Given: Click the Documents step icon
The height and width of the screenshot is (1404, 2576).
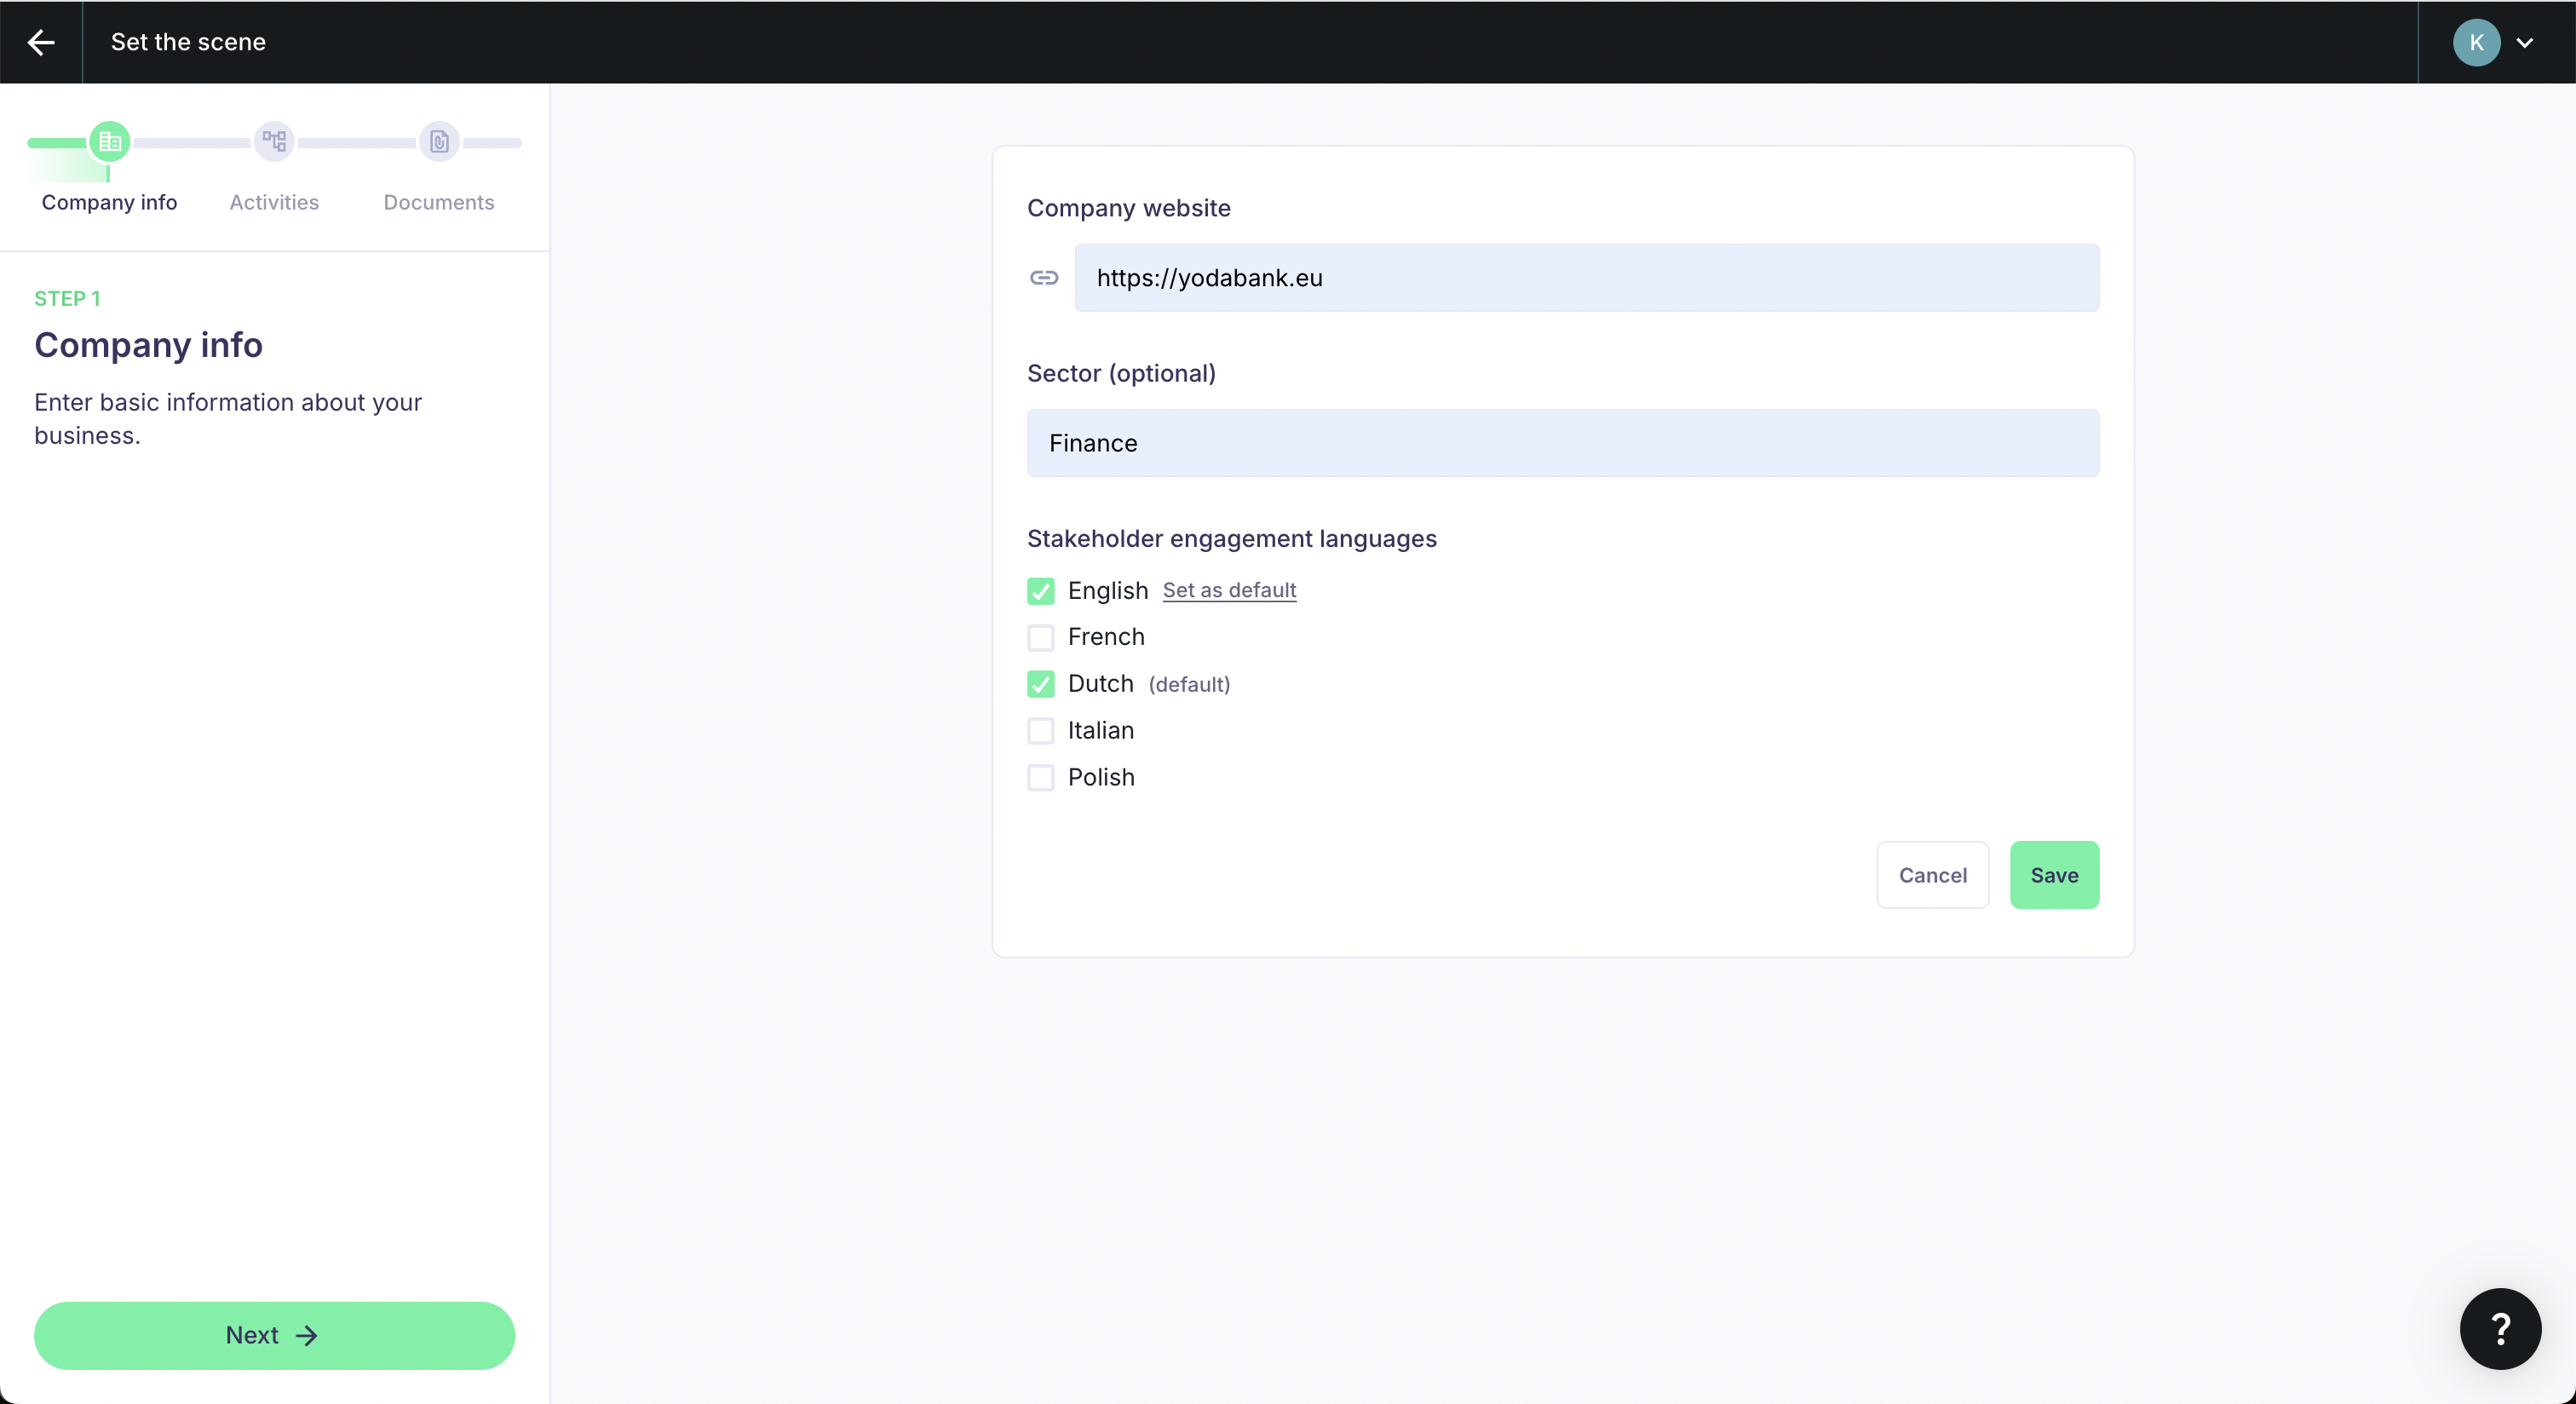Looking at the screenshot, I should click(439, 142).
